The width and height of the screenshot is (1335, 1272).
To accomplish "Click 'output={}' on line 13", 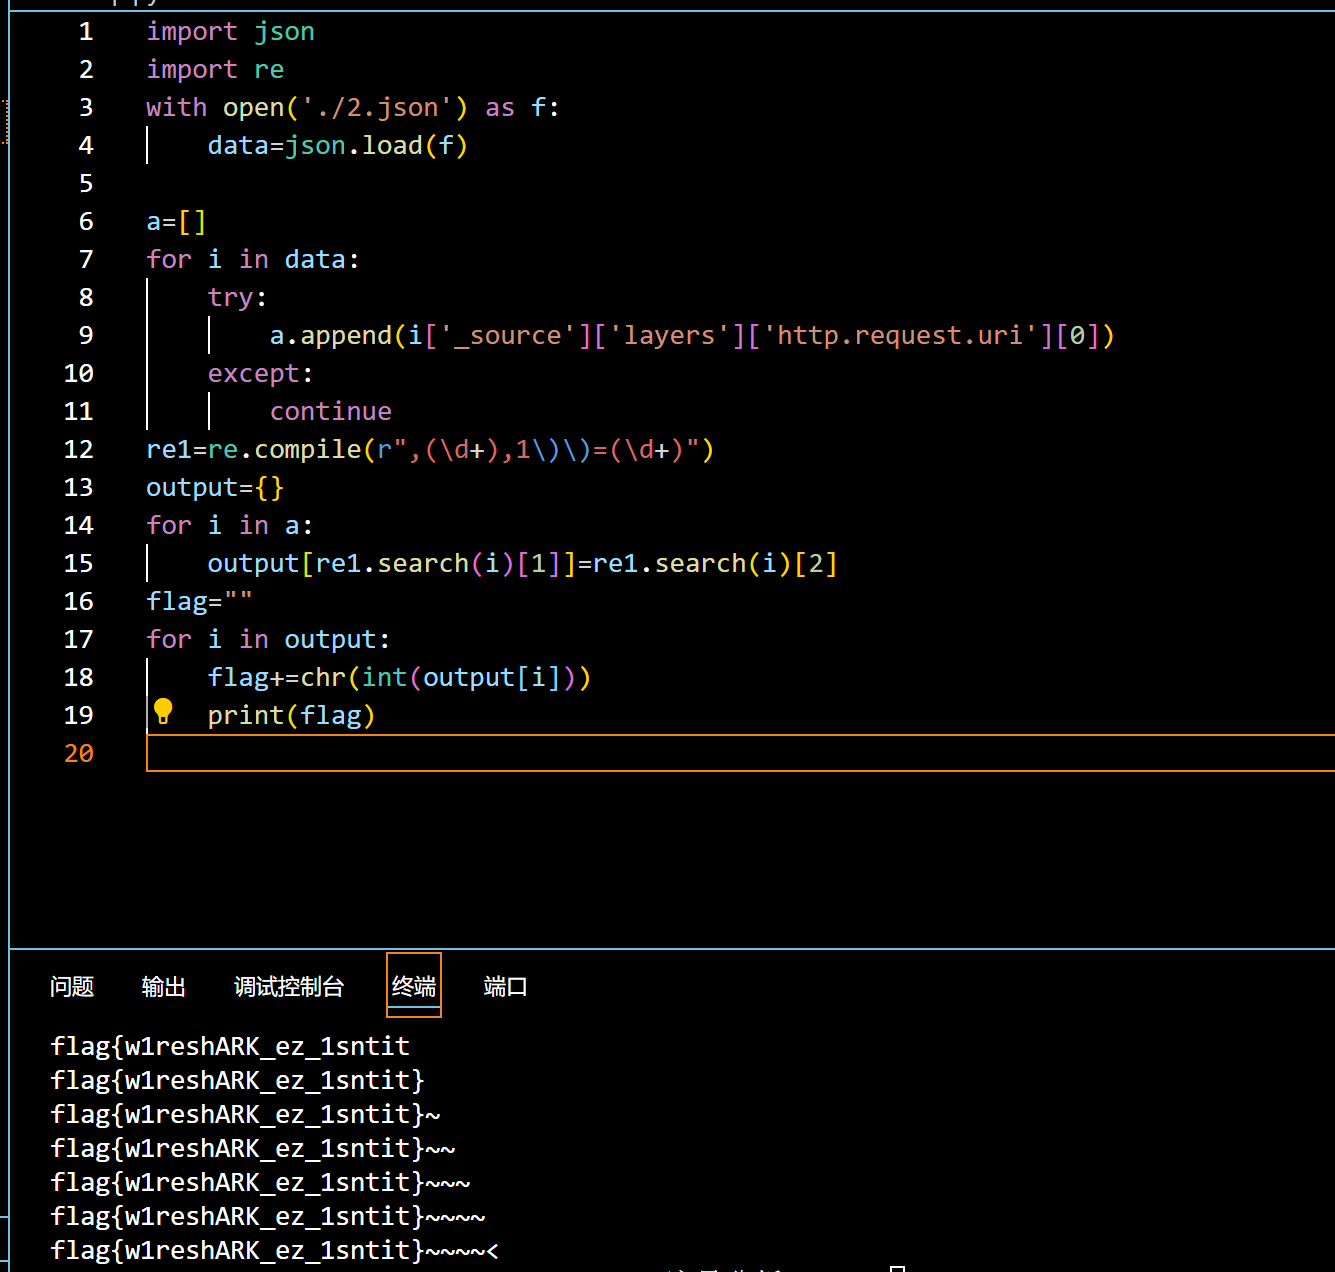I will coord(215,488).
